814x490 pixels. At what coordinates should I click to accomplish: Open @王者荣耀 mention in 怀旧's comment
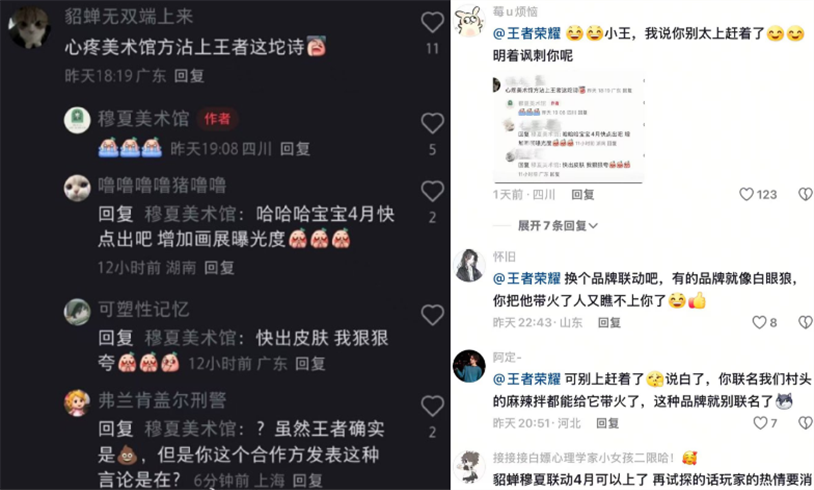[526, 278]
